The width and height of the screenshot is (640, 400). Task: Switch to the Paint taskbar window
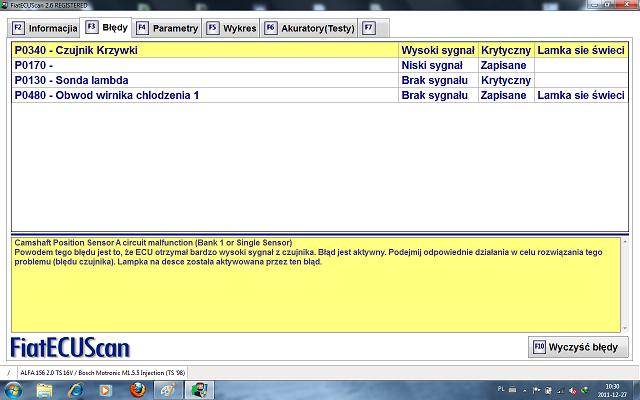[168, 390]
